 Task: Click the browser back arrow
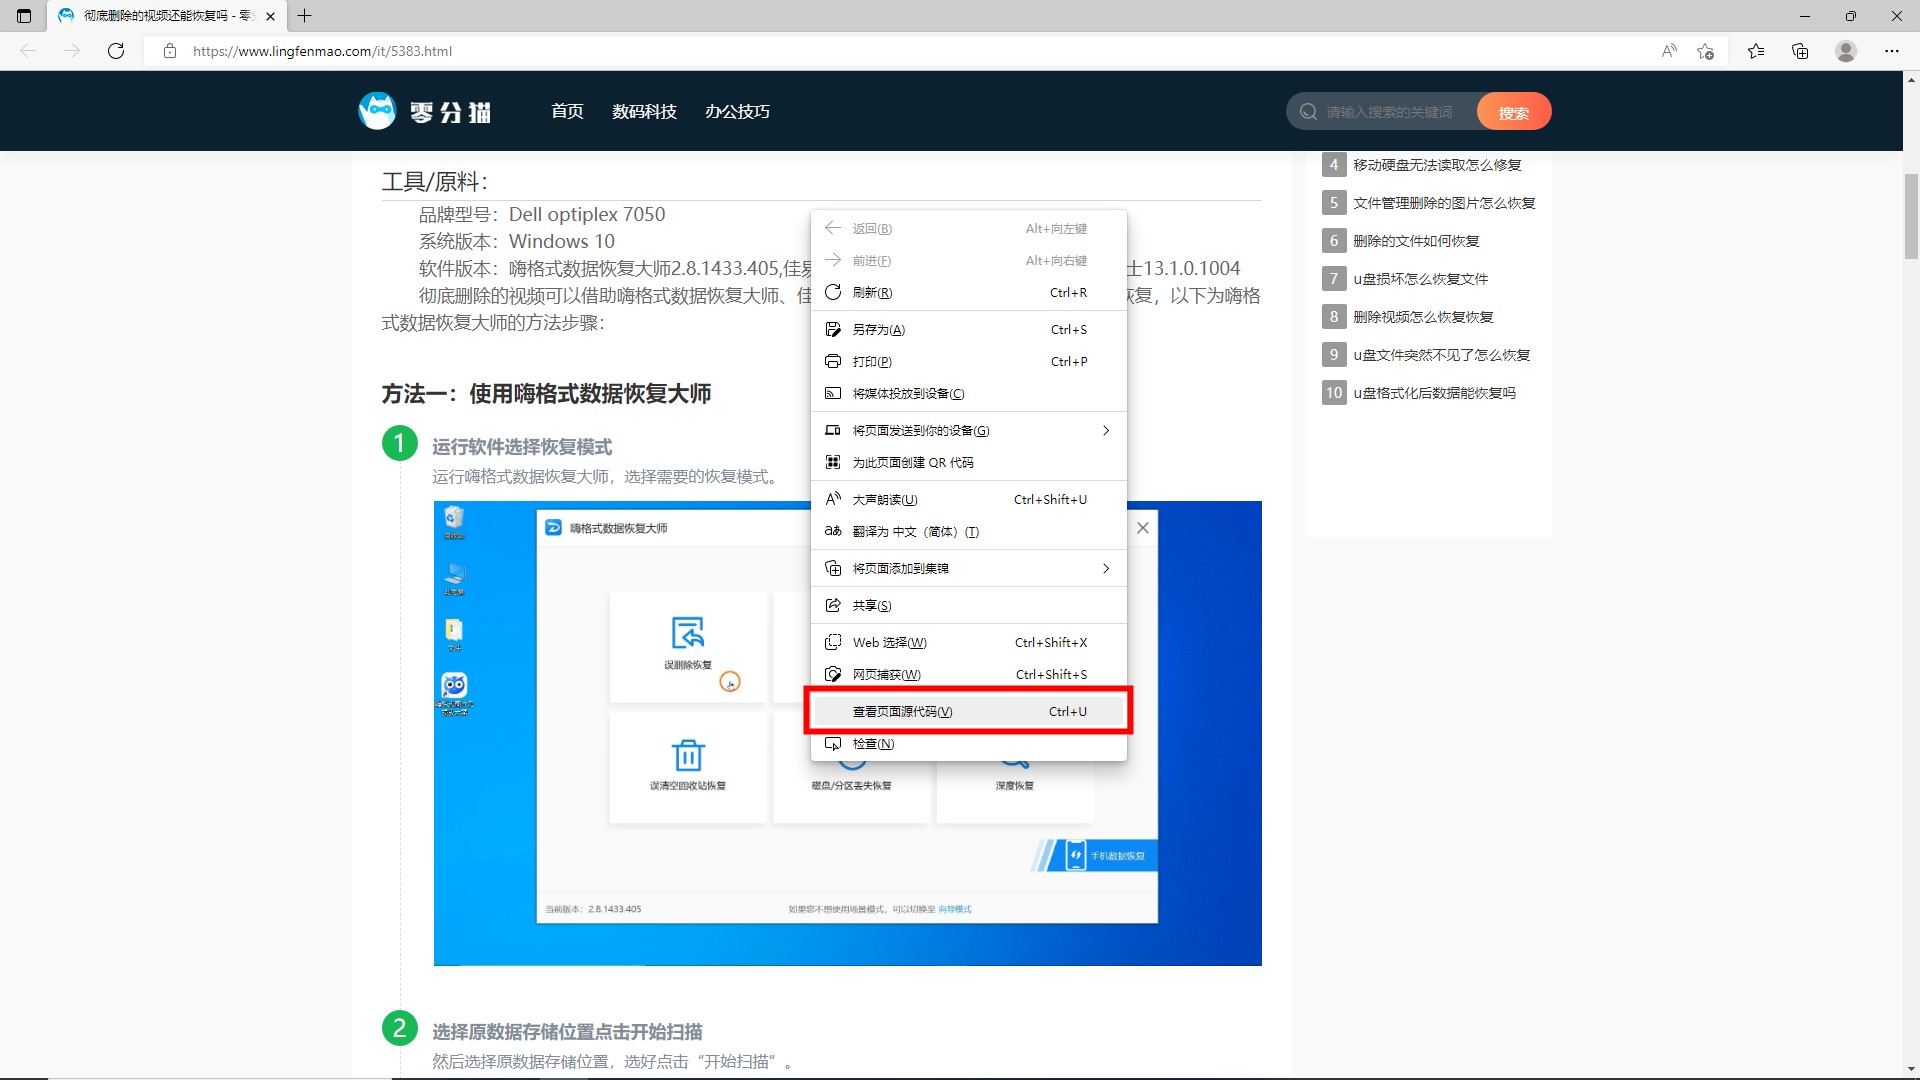(28, 51)
